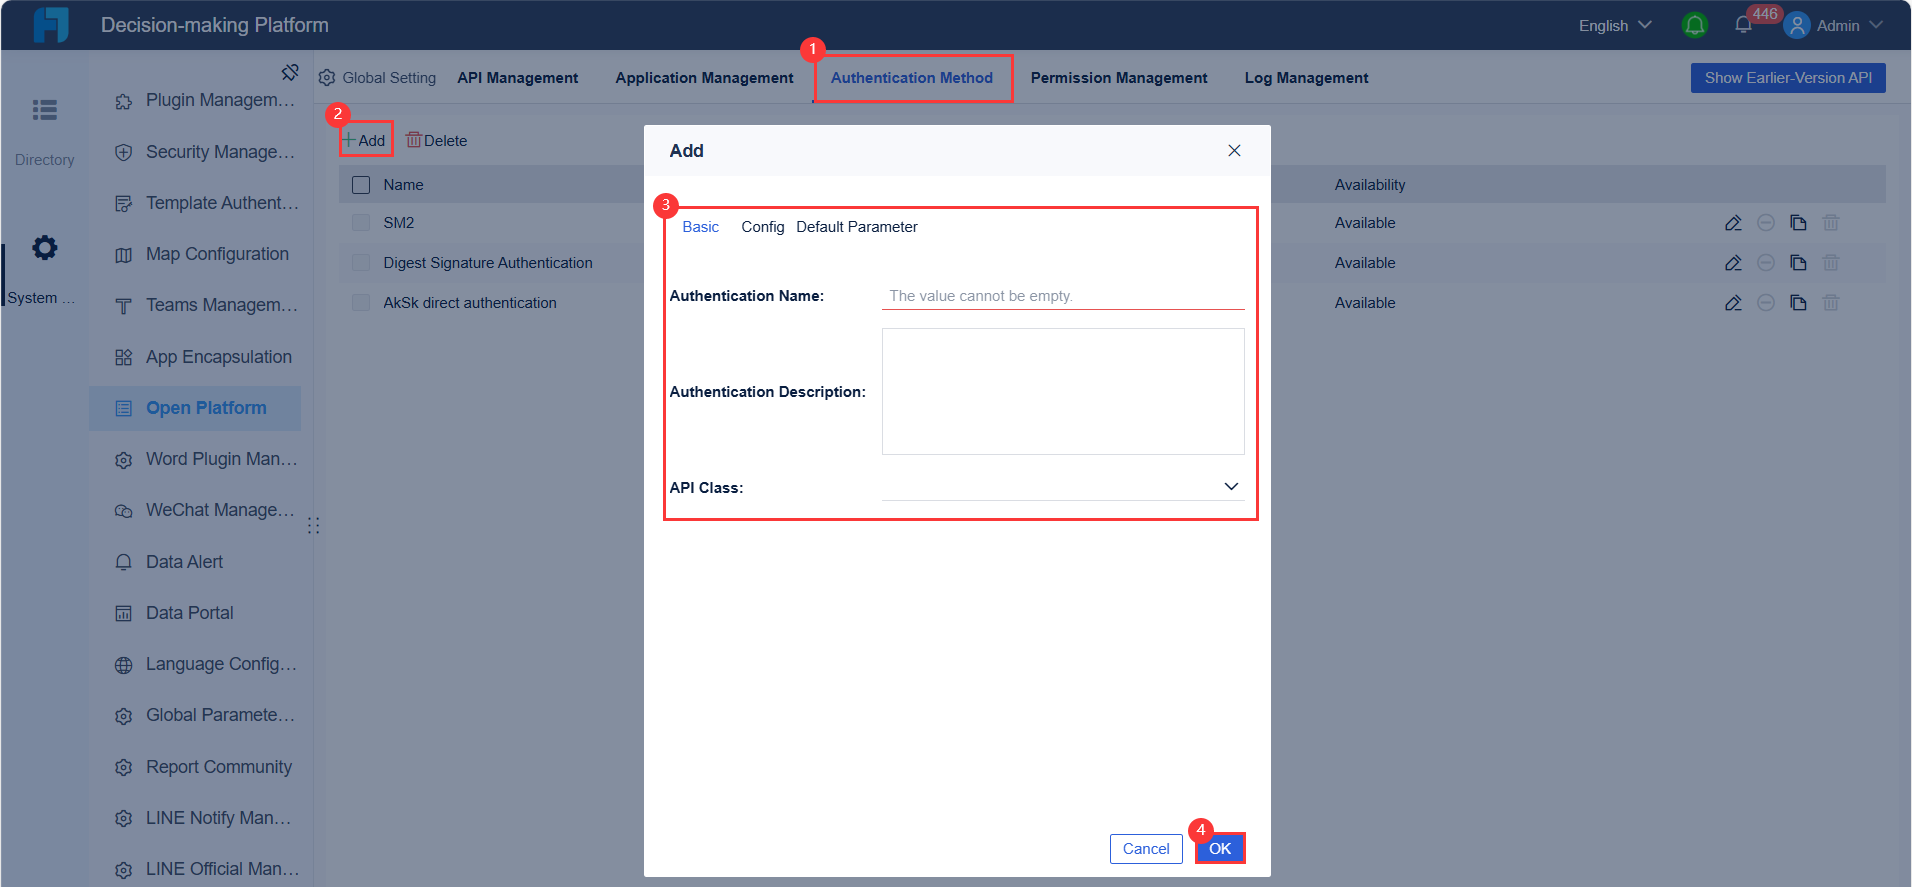Click the pin icon above the sidebar menu

point(290,72)
